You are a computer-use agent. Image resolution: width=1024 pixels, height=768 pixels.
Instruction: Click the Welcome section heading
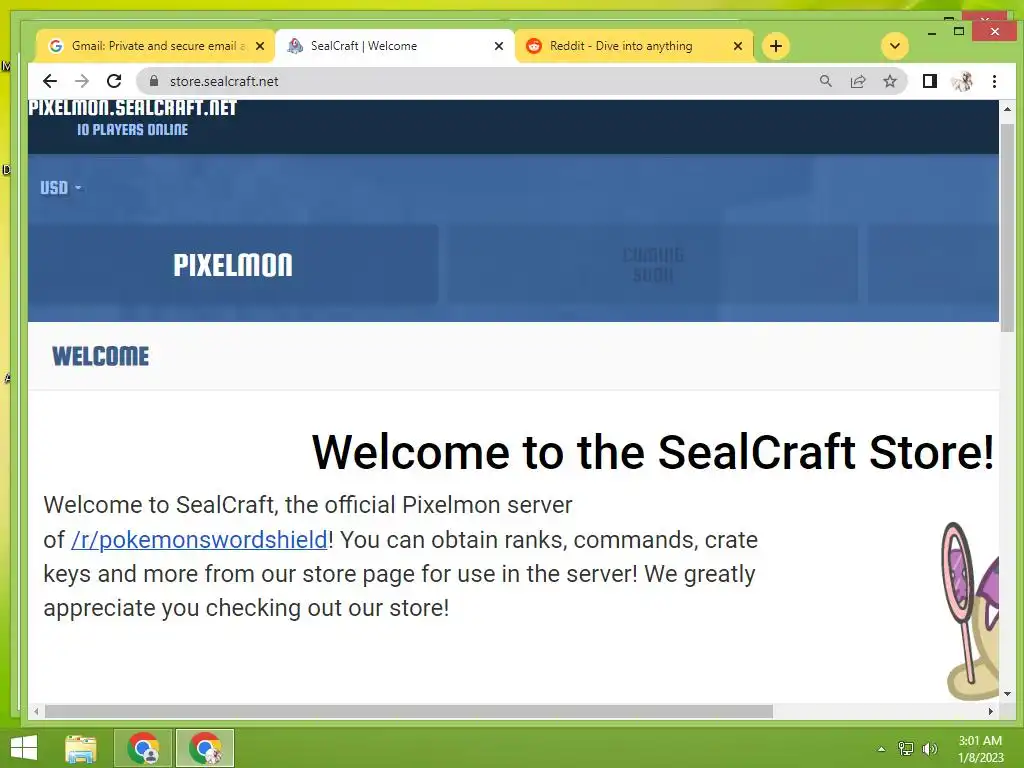101,357
